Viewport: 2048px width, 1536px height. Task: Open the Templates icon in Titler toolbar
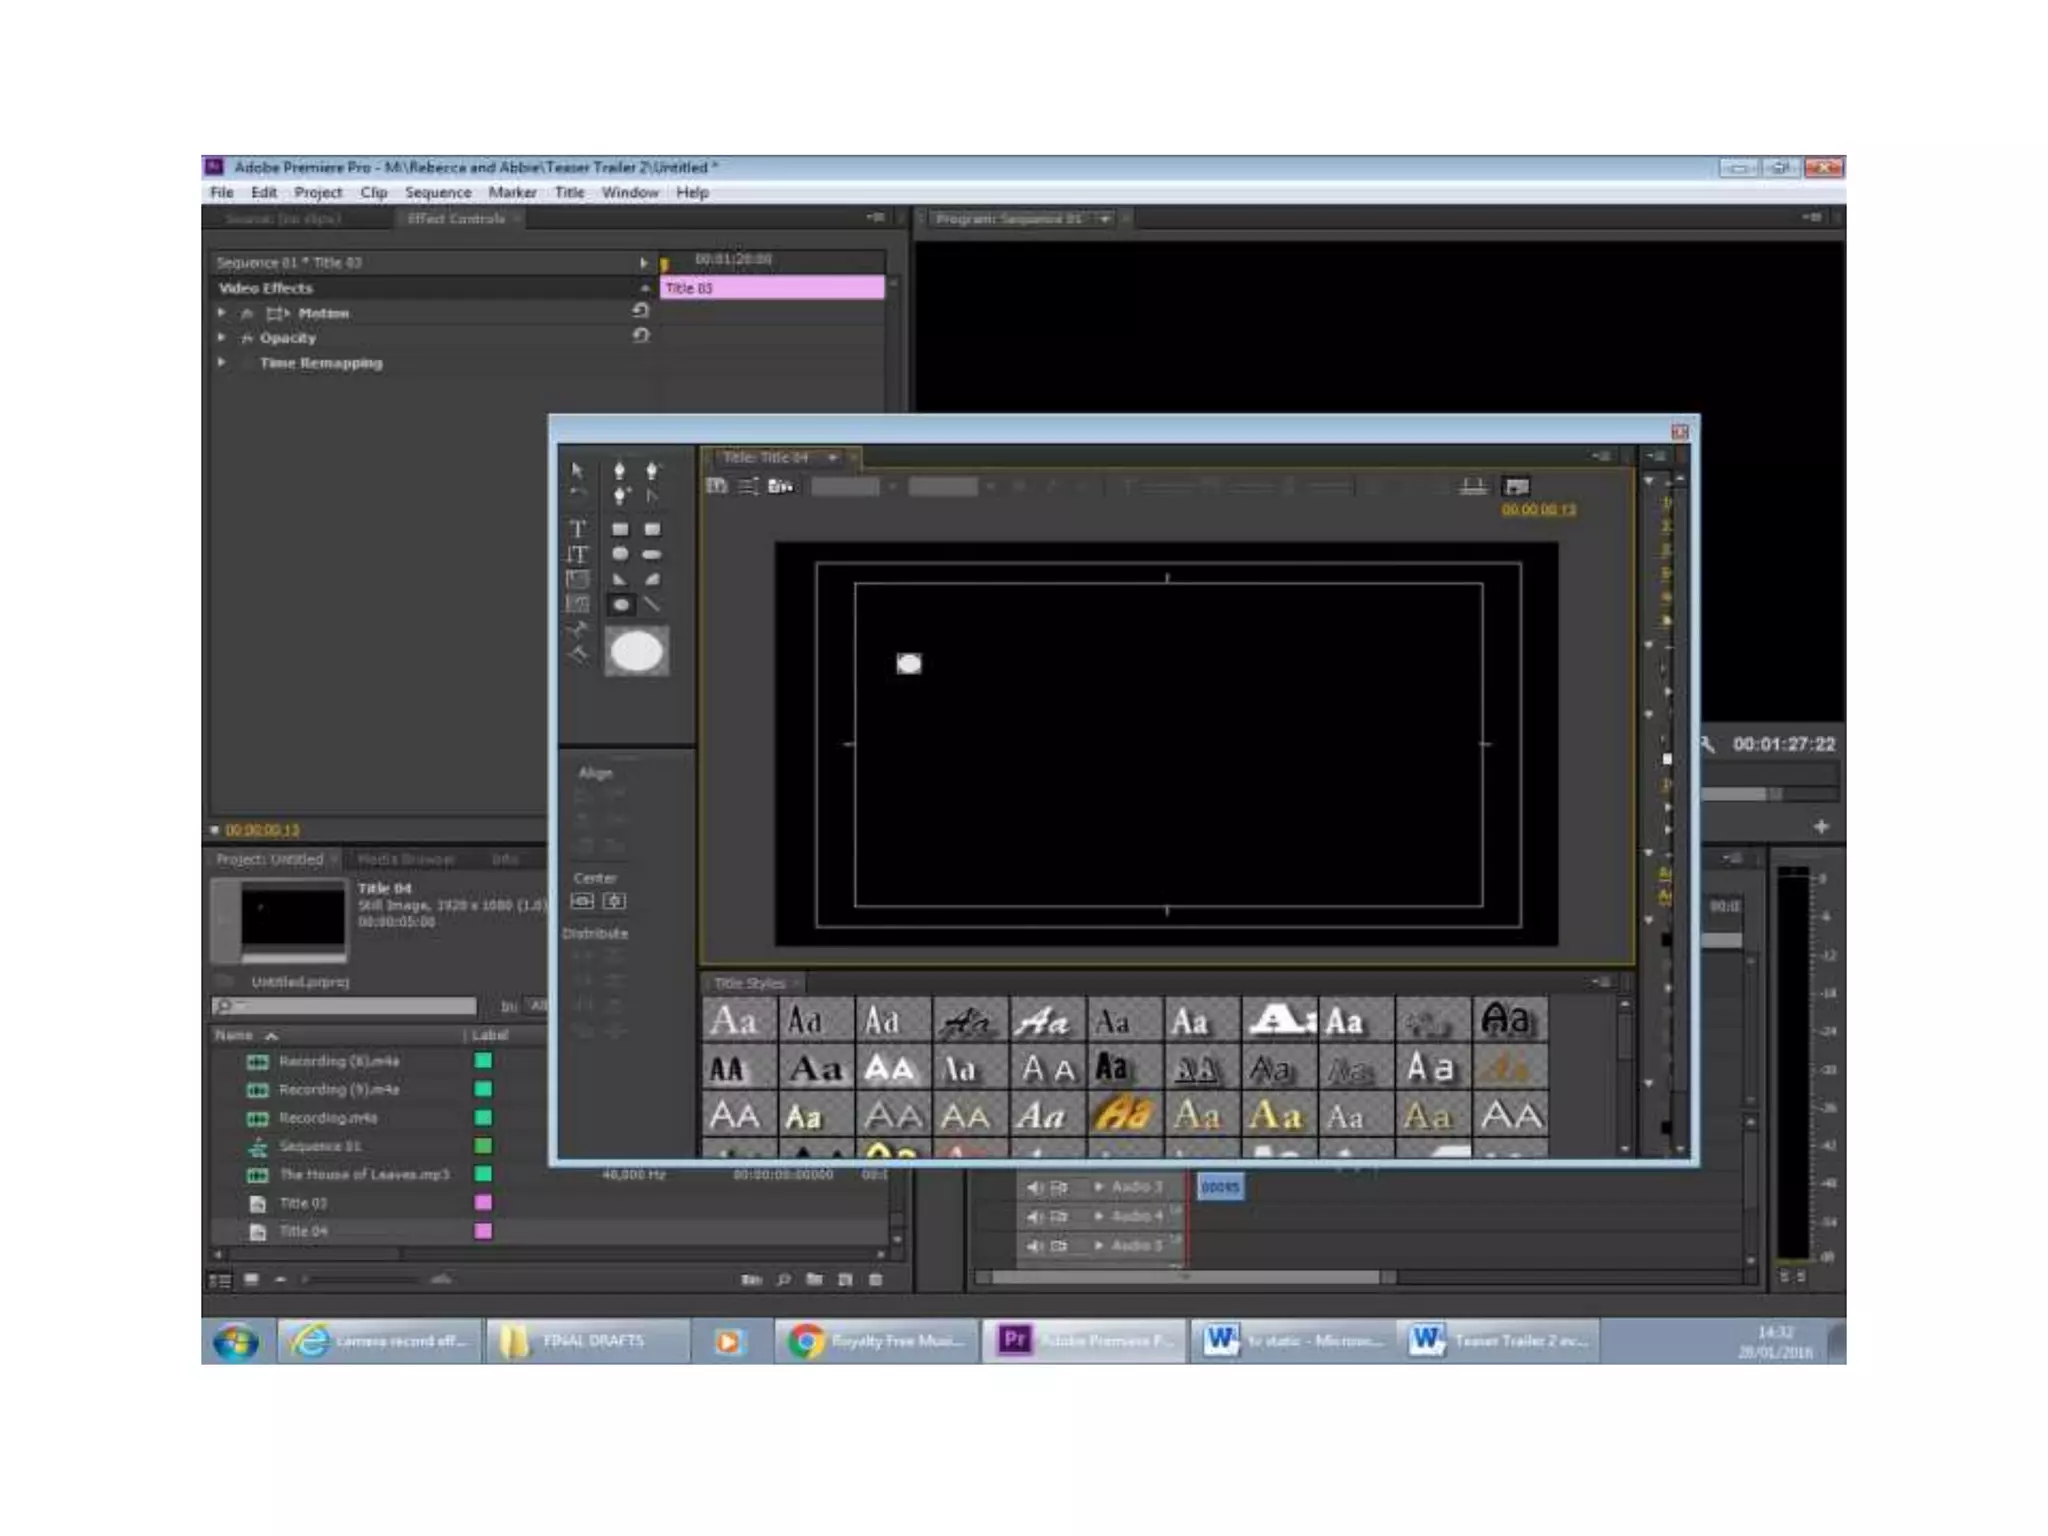click(x=780, y=486)
